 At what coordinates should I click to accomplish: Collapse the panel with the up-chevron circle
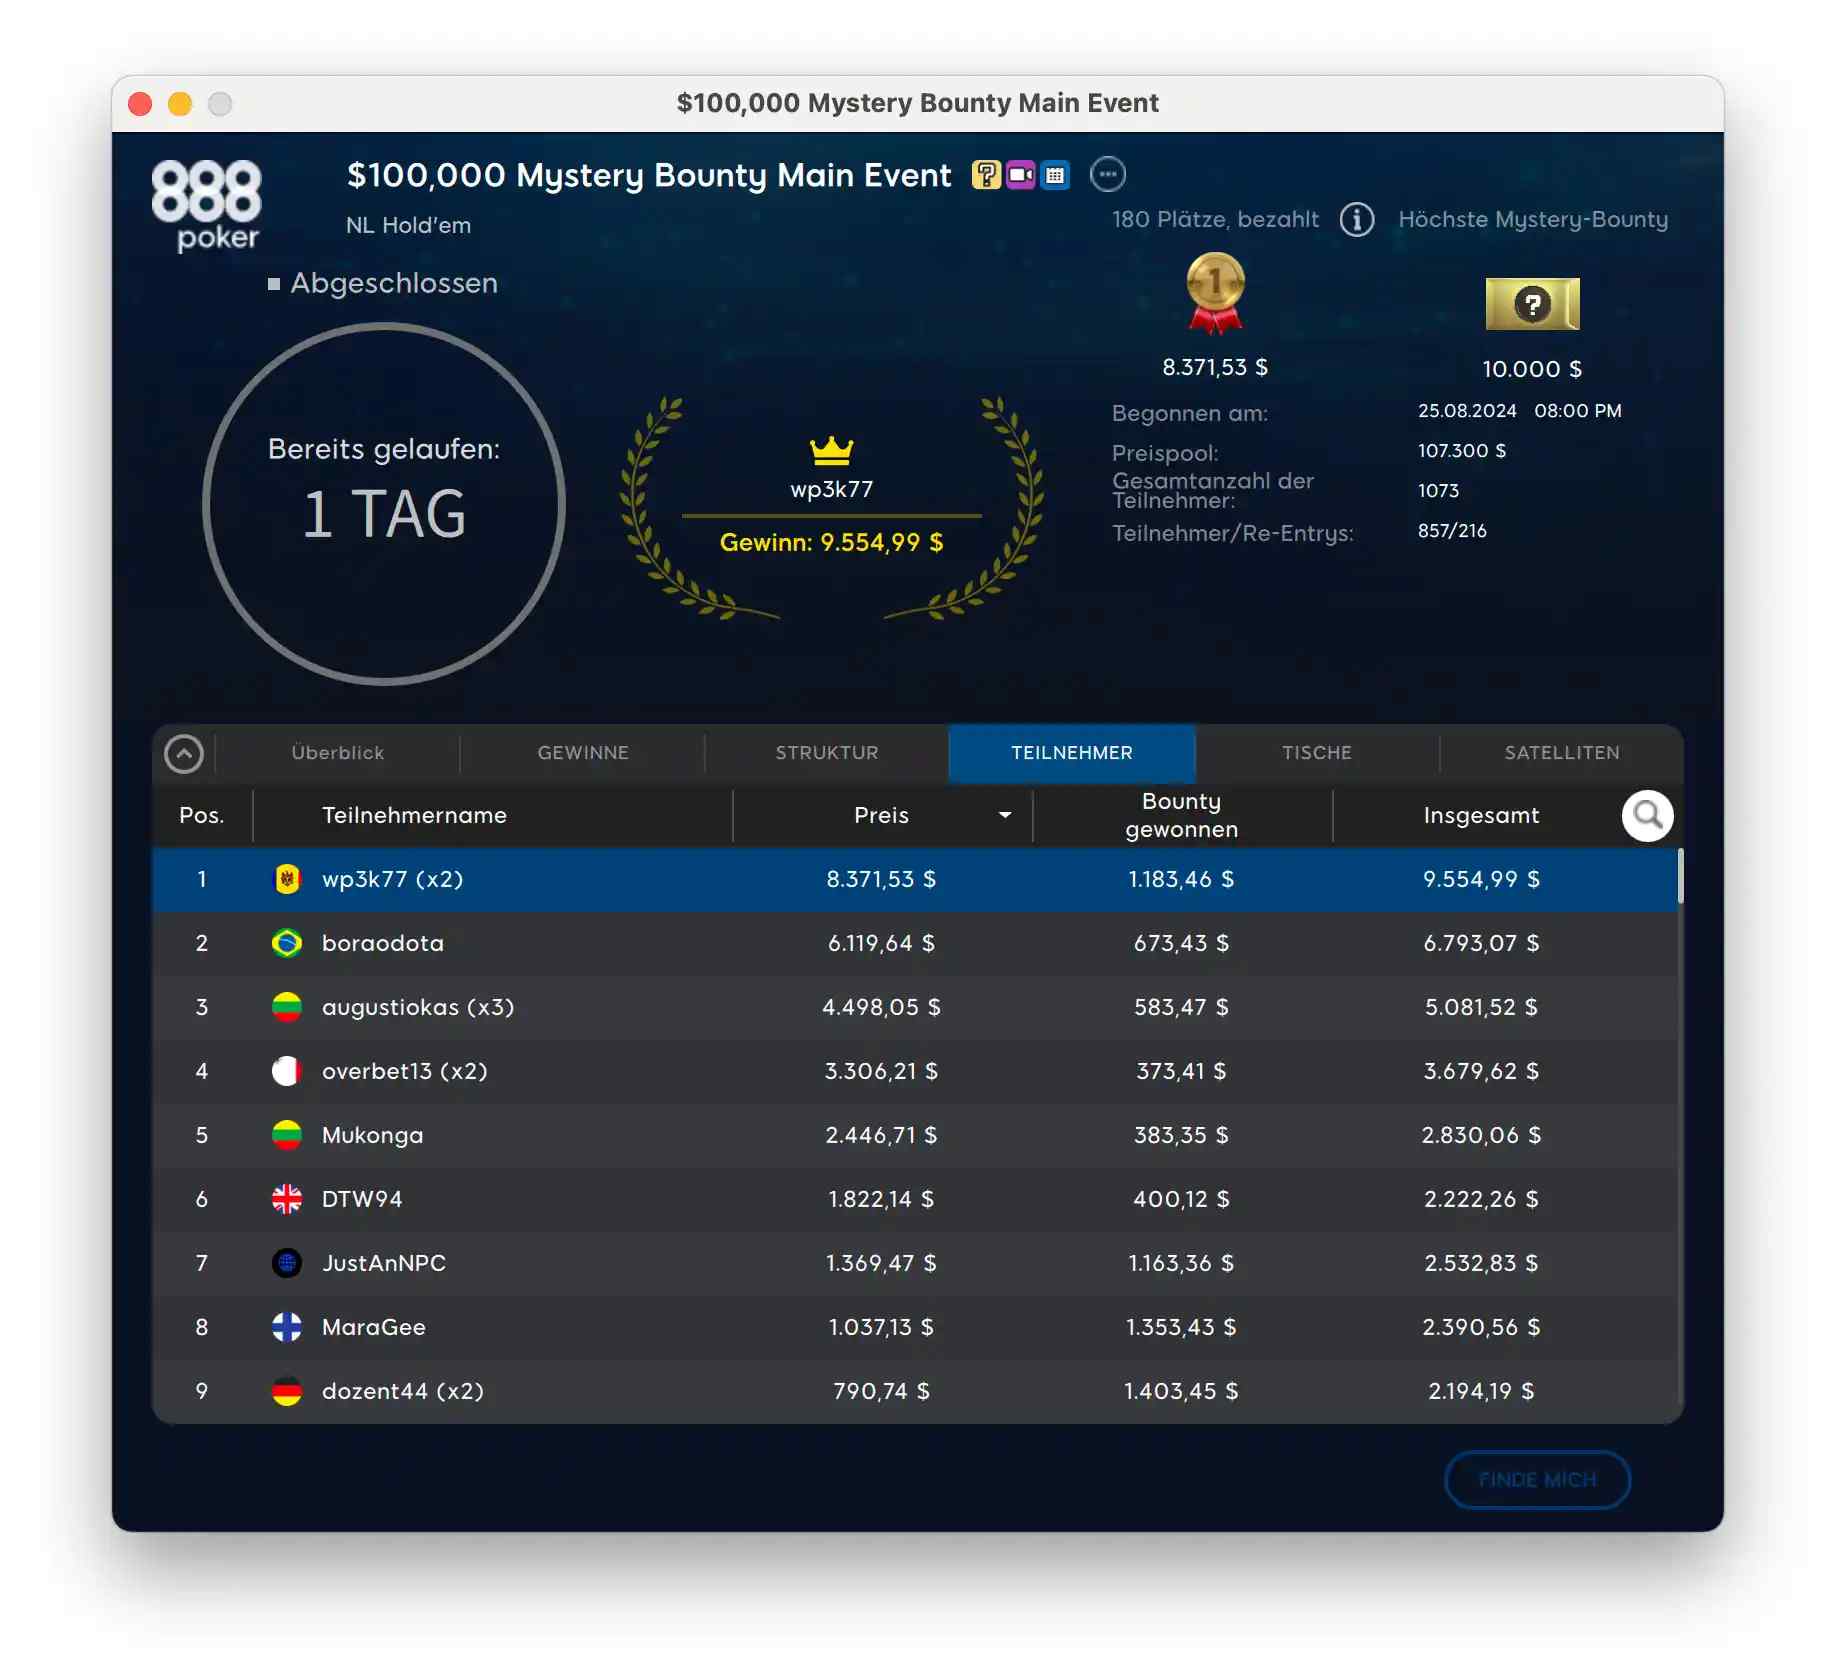[184, 754]
